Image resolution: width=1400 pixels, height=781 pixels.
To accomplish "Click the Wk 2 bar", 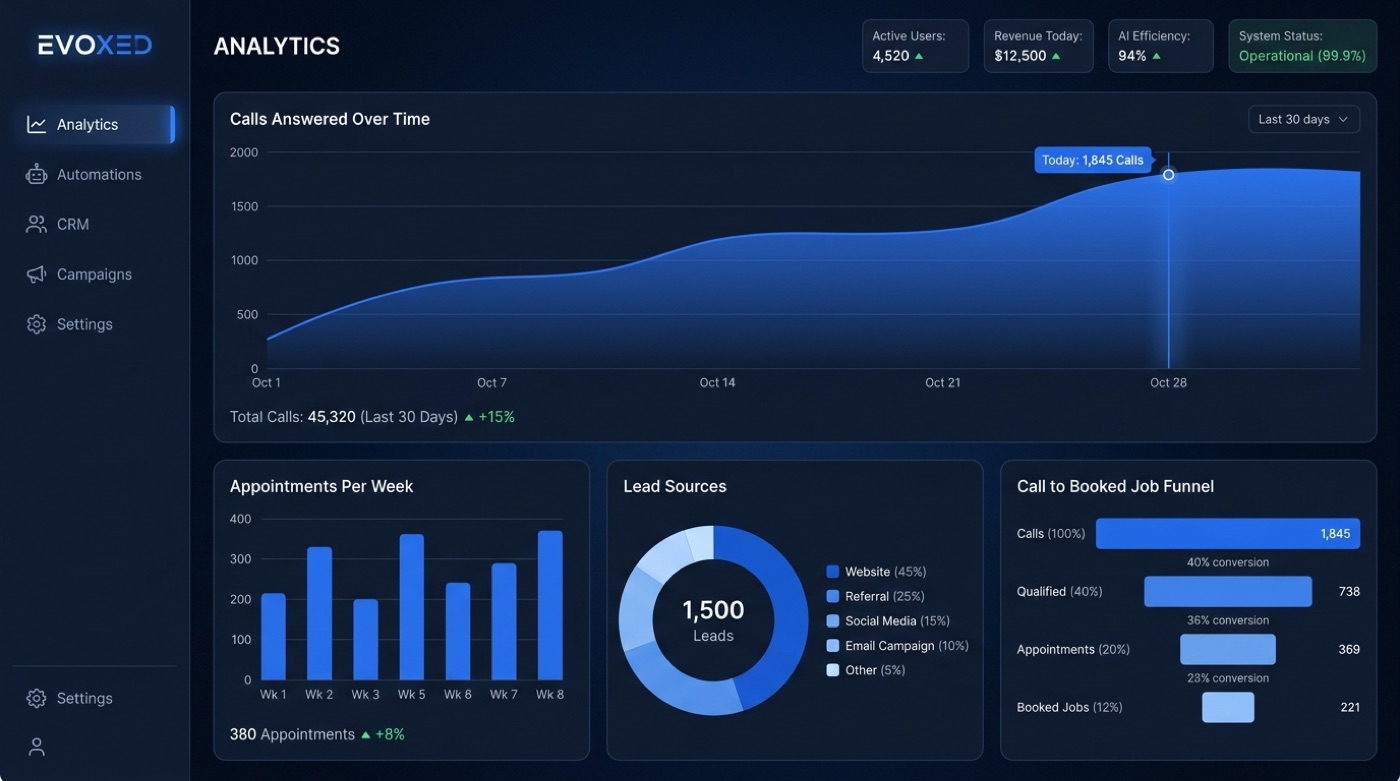I will pos(319,613).
